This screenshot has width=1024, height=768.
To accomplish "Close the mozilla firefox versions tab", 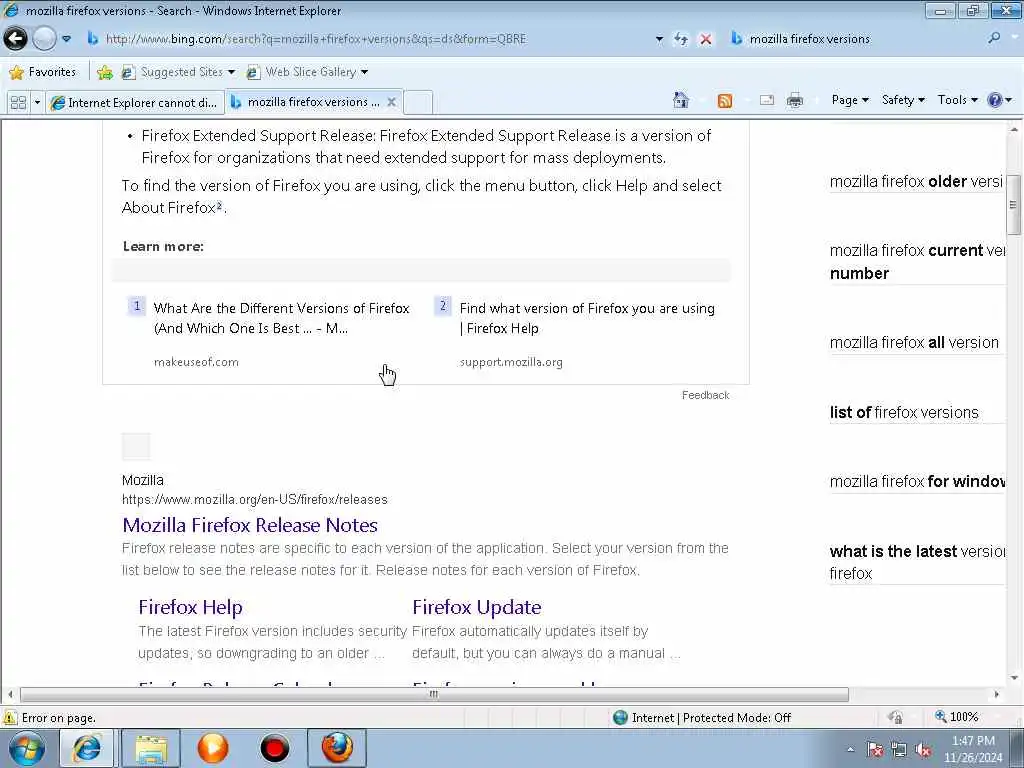I will (x=391, y=102).
